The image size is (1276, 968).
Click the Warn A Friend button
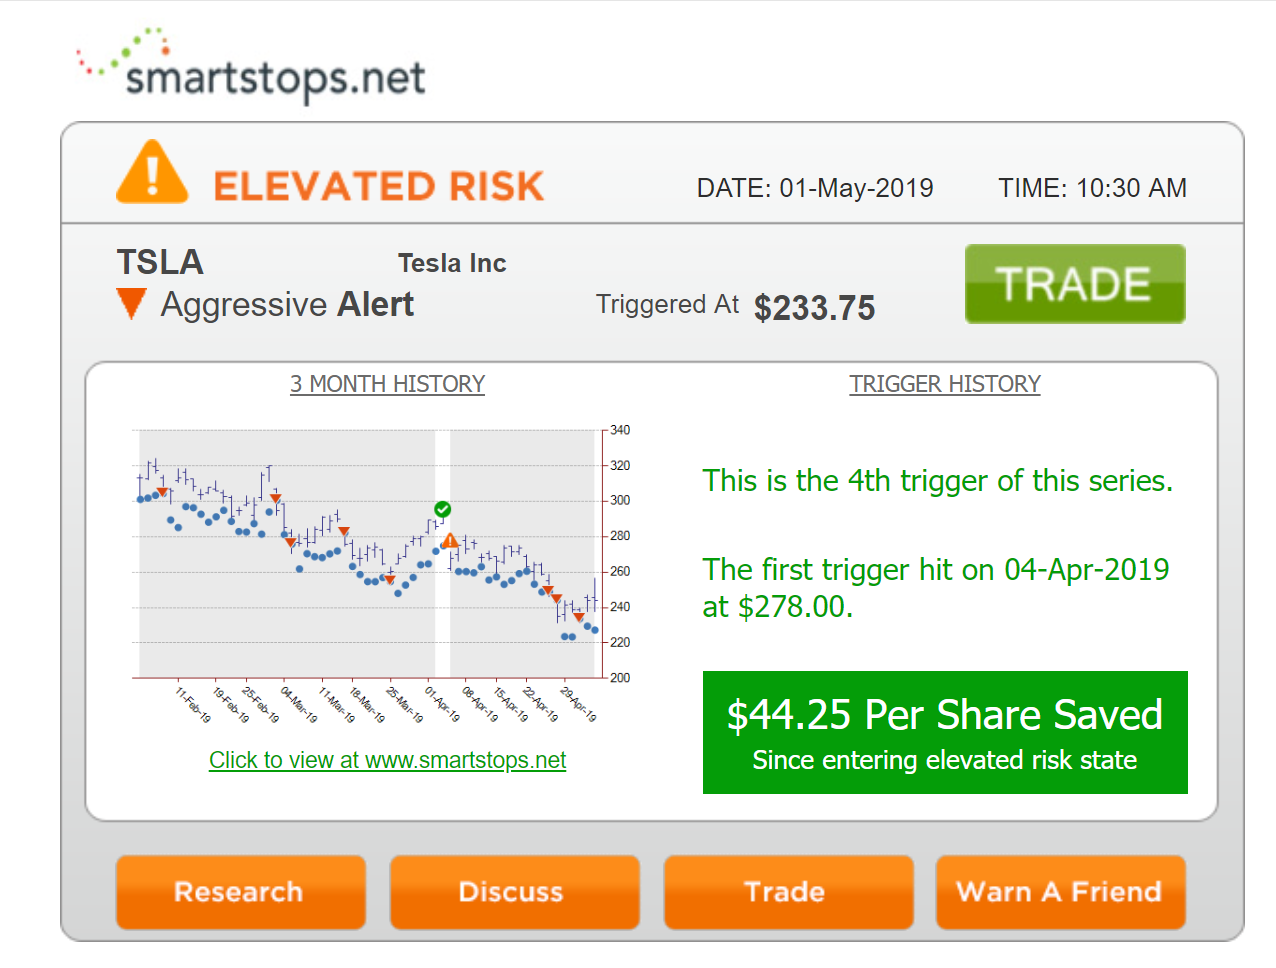pyautogui.click(x=1061, y=892)
